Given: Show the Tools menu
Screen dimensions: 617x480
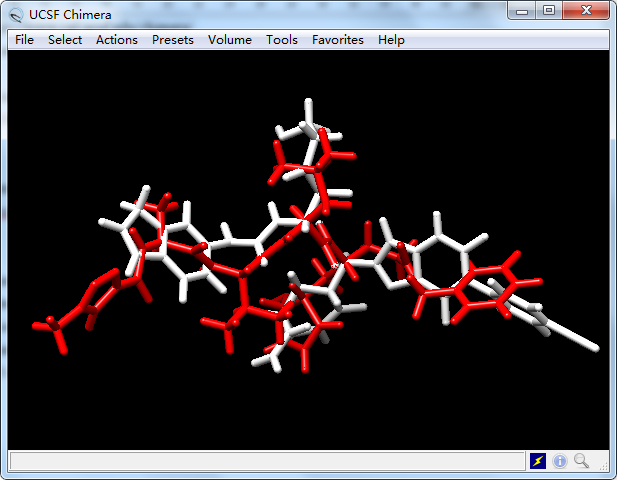Looking at the screenshot, I should coord(282,40).
